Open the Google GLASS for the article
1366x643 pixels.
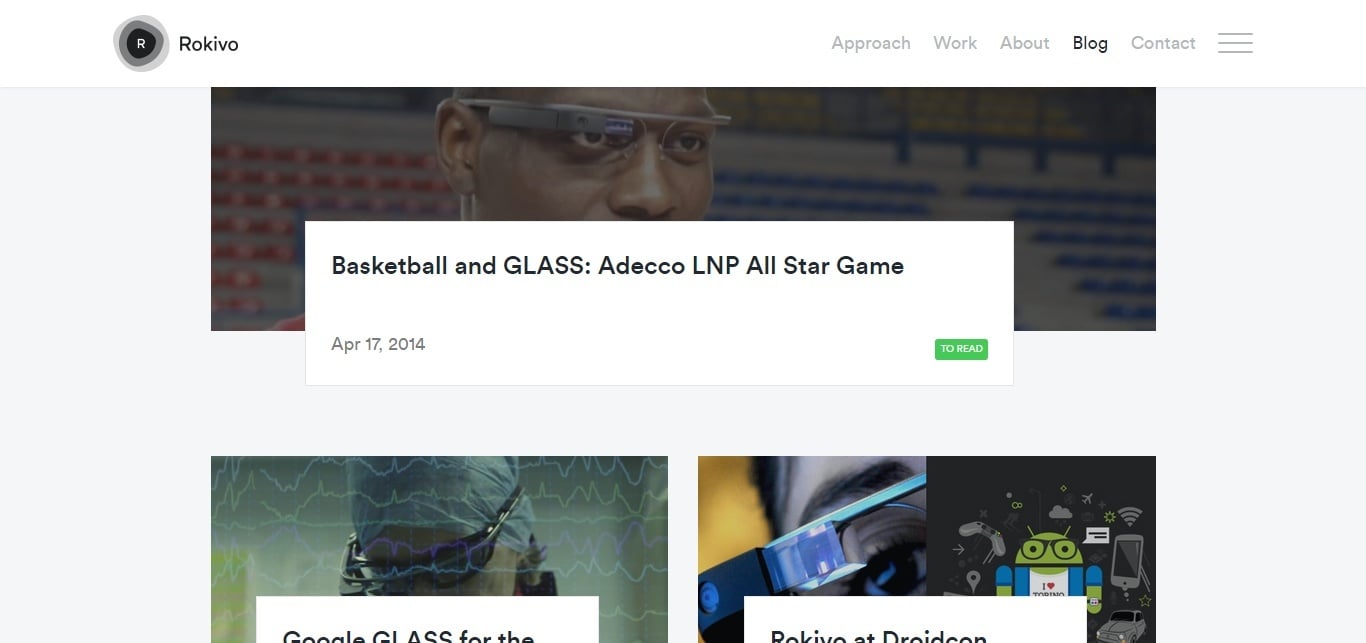408,634
